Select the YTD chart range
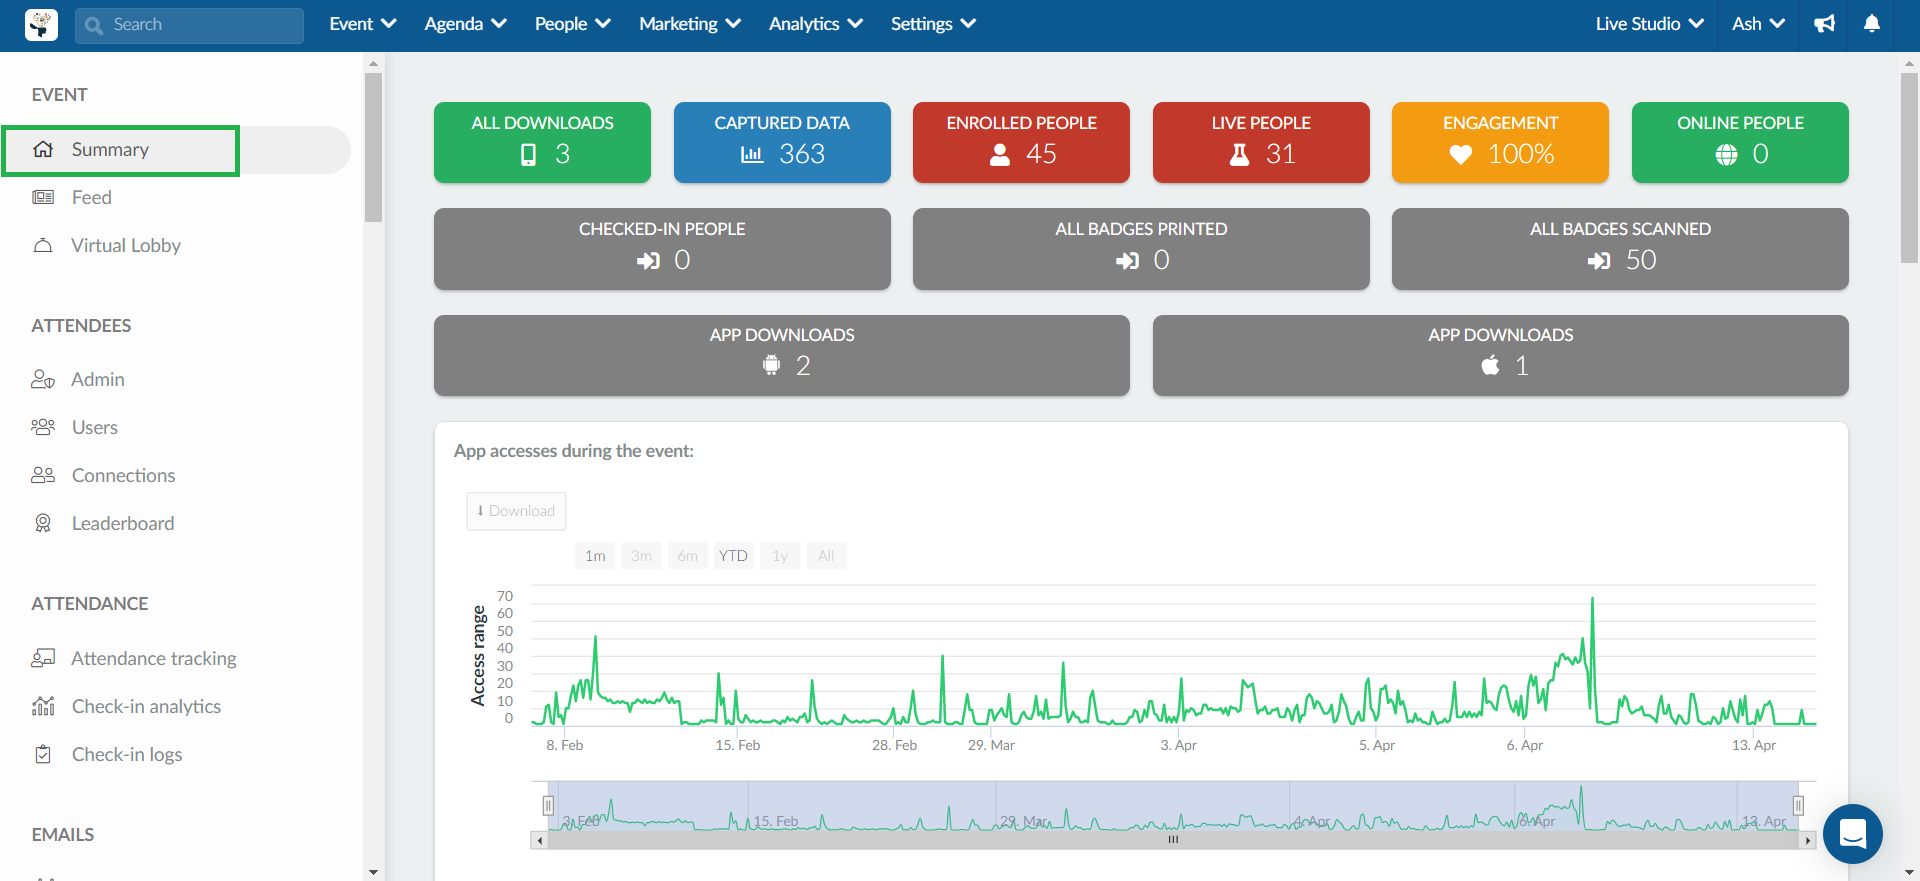Screen dimensions: 1920x881 733,556
